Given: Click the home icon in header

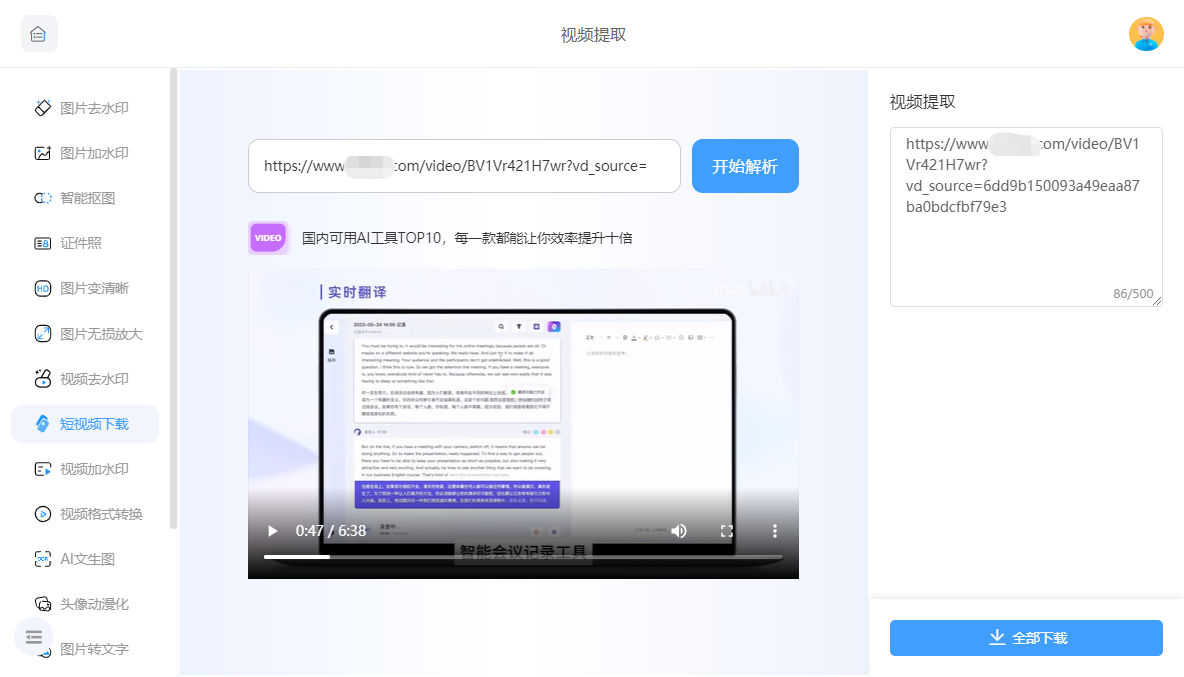Looking at the screenshot, I should (39, 34).
